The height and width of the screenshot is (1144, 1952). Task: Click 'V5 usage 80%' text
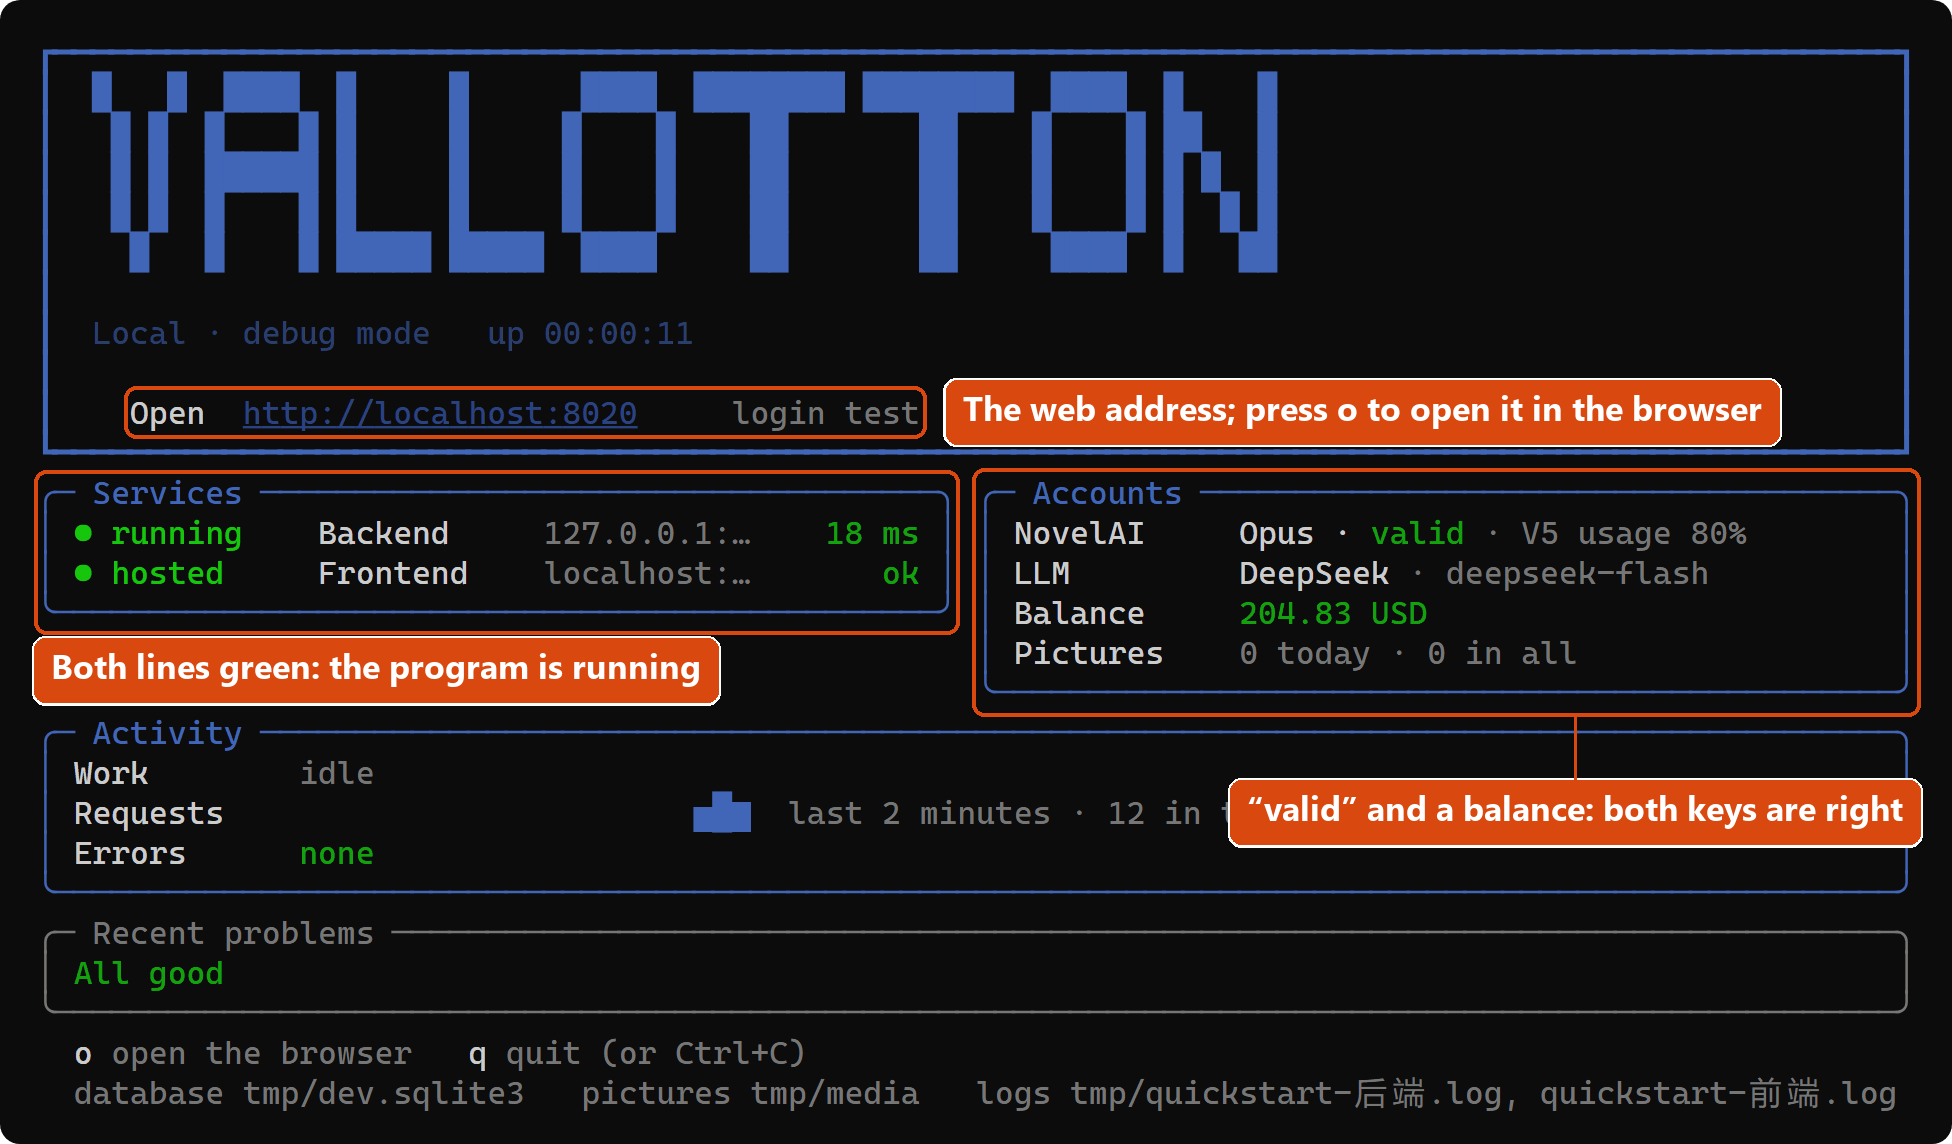1634,534
